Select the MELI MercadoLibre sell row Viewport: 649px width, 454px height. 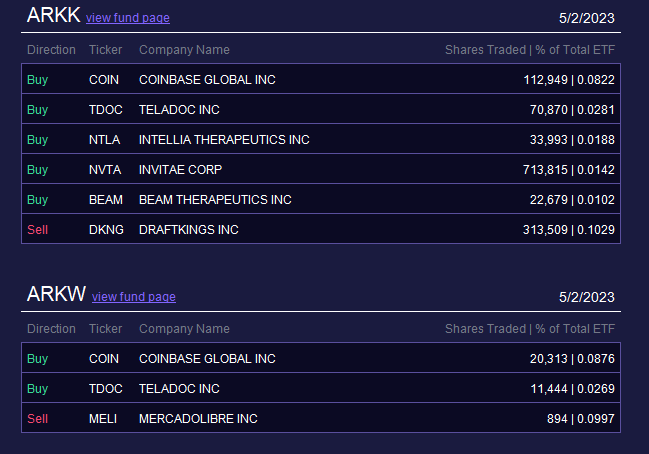point(321,418)
